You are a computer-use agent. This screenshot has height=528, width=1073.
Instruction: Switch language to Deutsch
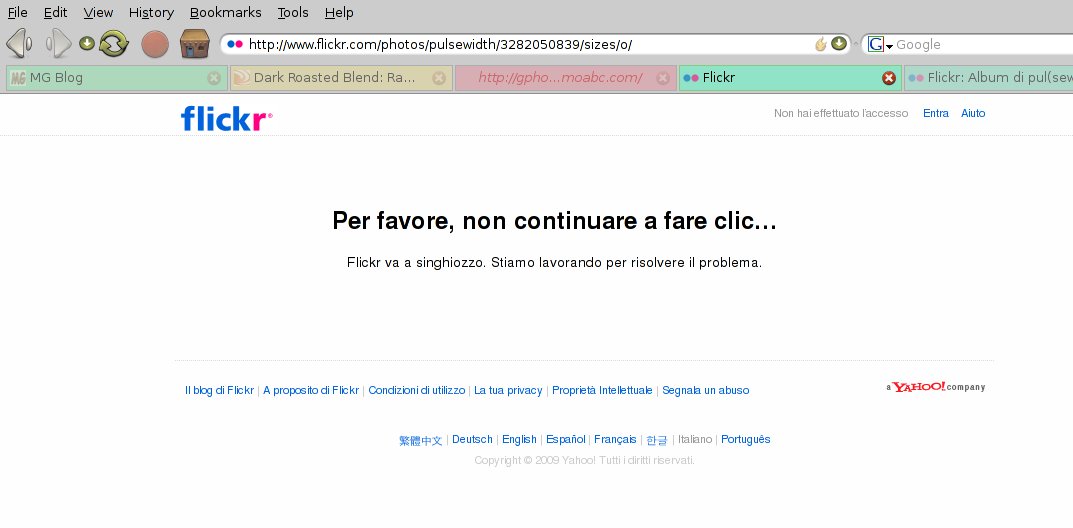point(472,440)
